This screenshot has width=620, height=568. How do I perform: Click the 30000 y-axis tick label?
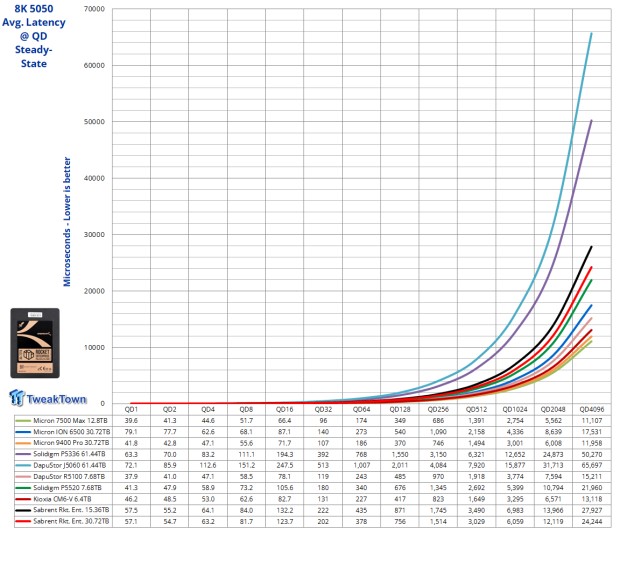point(94,234)
